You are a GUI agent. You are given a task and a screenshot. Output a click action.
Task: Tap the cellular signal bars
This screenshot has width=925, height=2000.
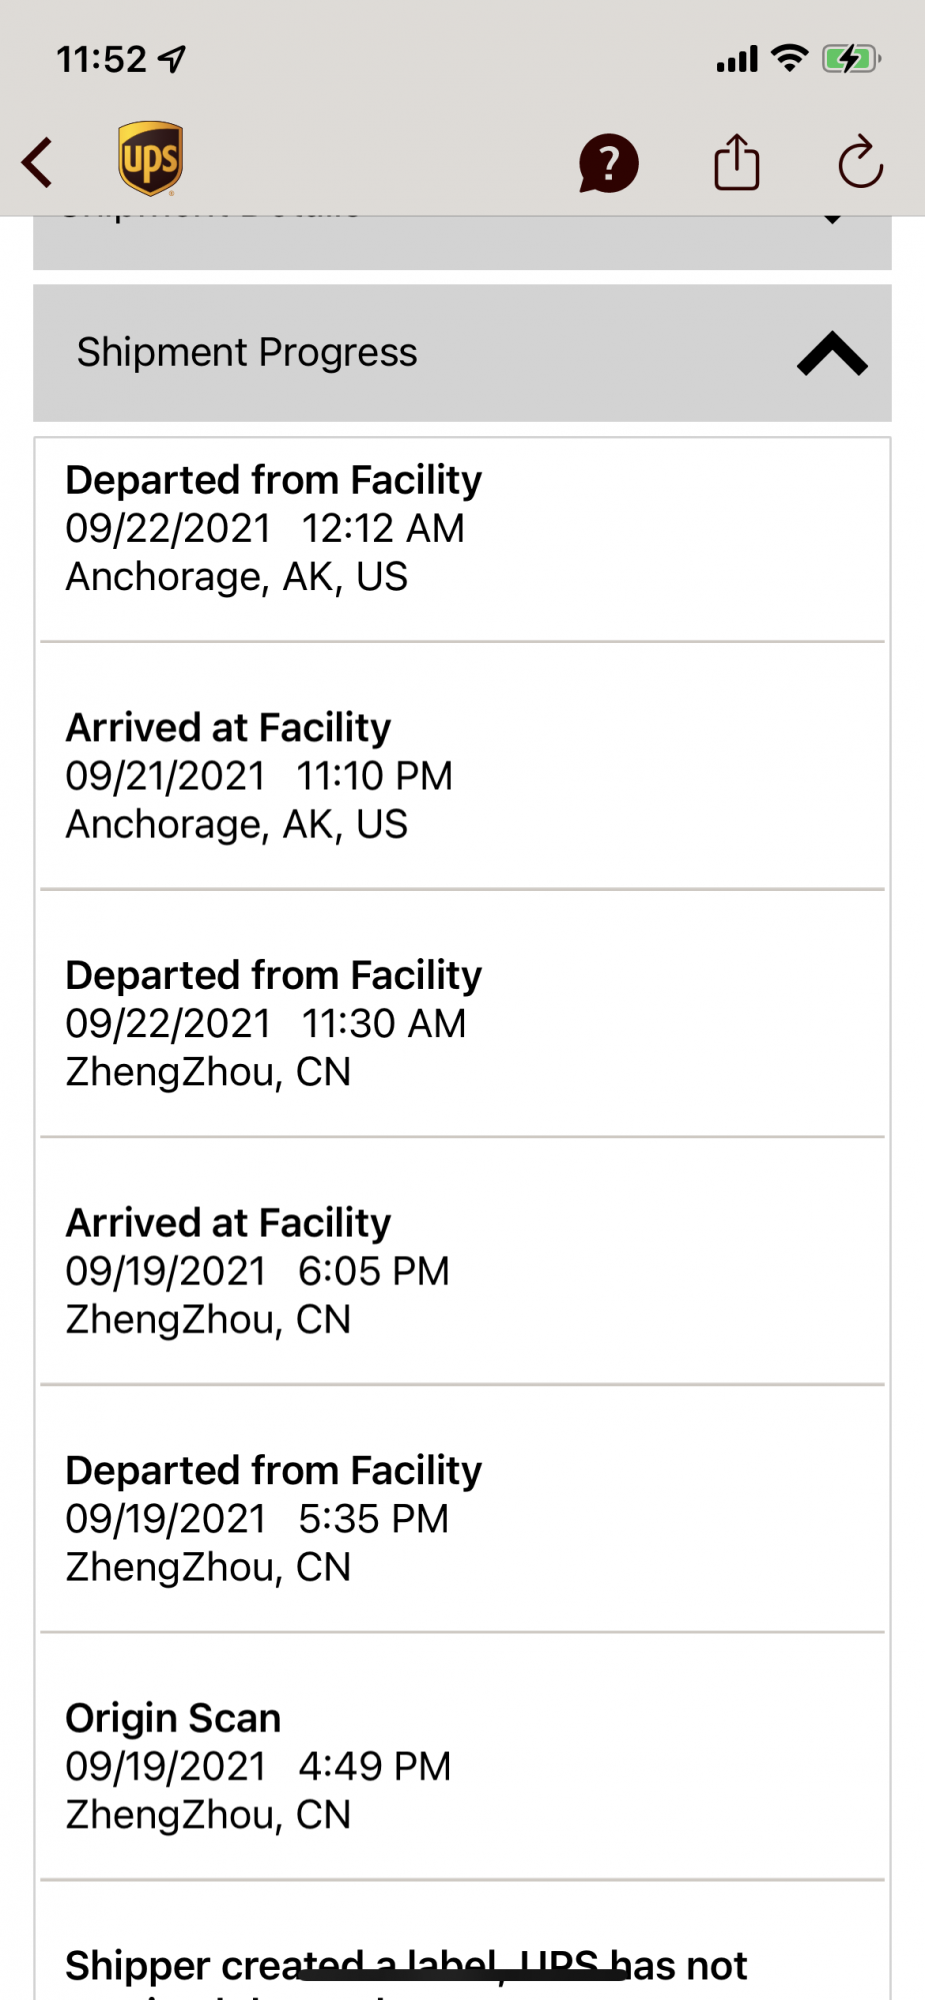[x=737, y=60]
